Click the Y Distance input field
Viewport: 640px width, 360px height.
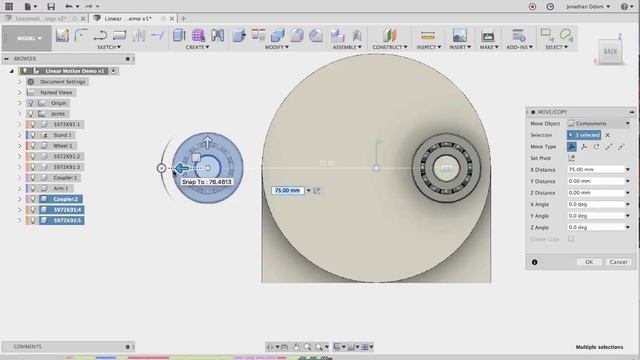(x=596, y=181)
